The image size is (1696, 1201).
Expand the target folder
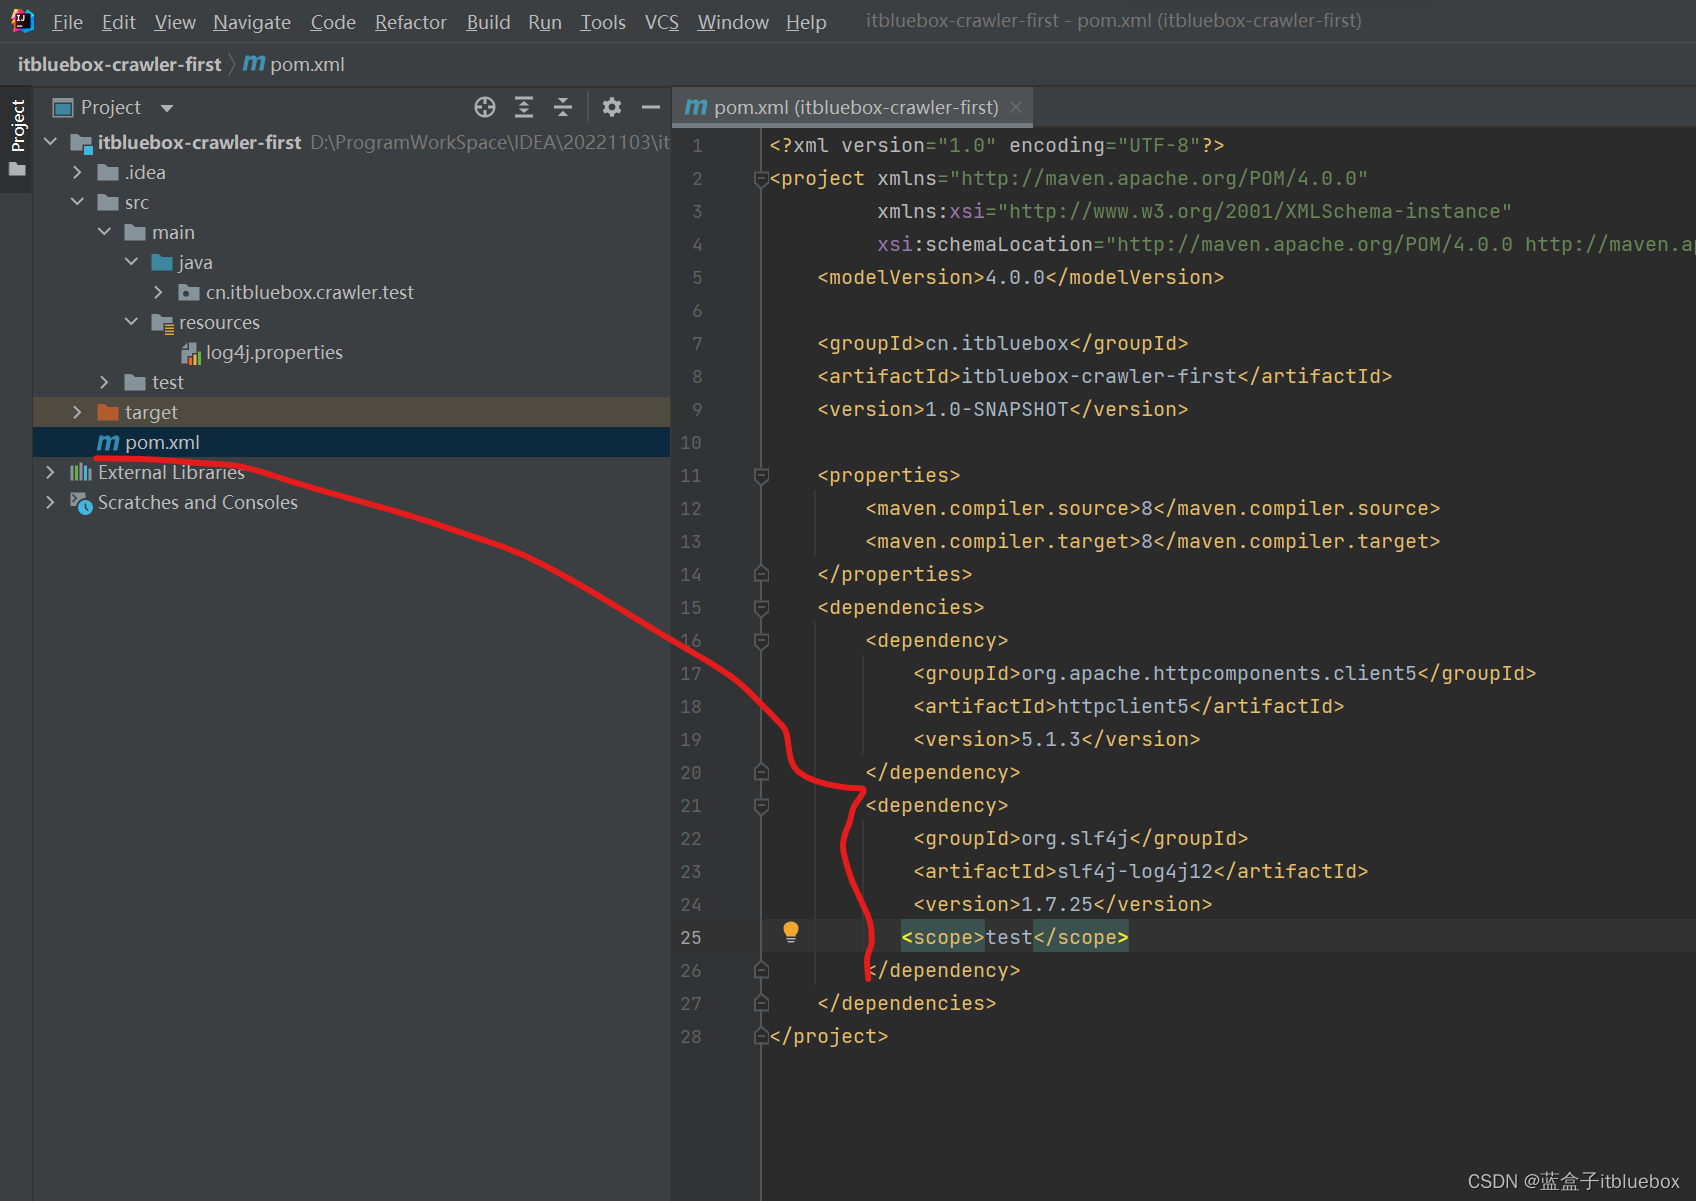(x=78, y=412)
